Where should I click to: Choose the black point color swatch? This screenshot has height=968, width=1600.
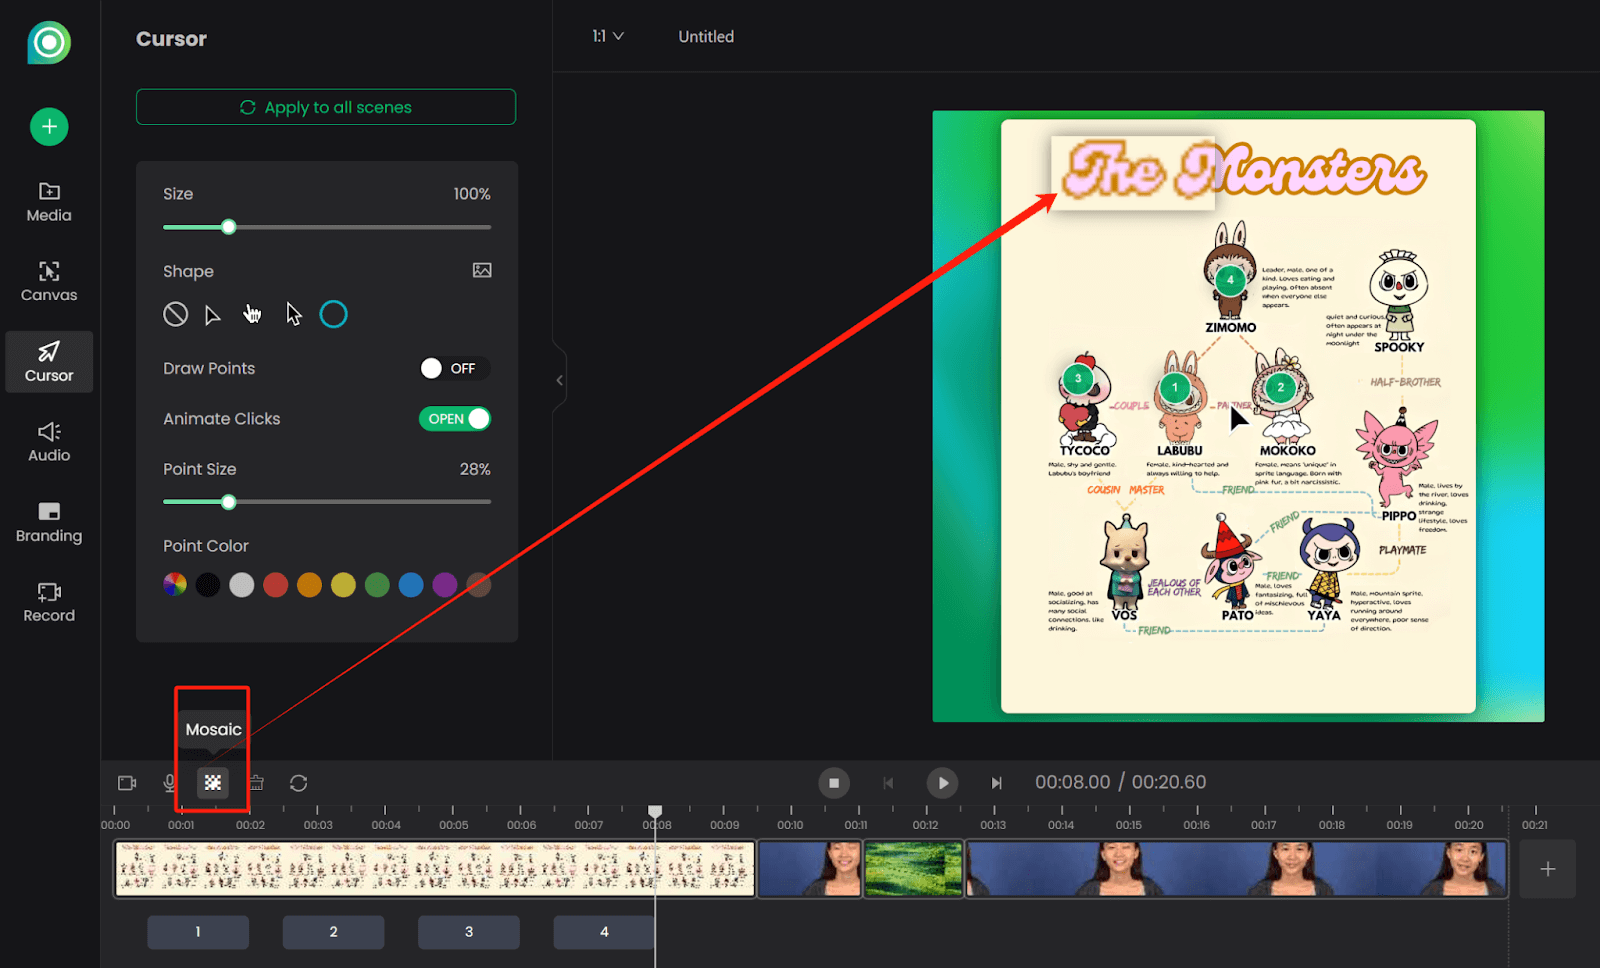(208, 585)
